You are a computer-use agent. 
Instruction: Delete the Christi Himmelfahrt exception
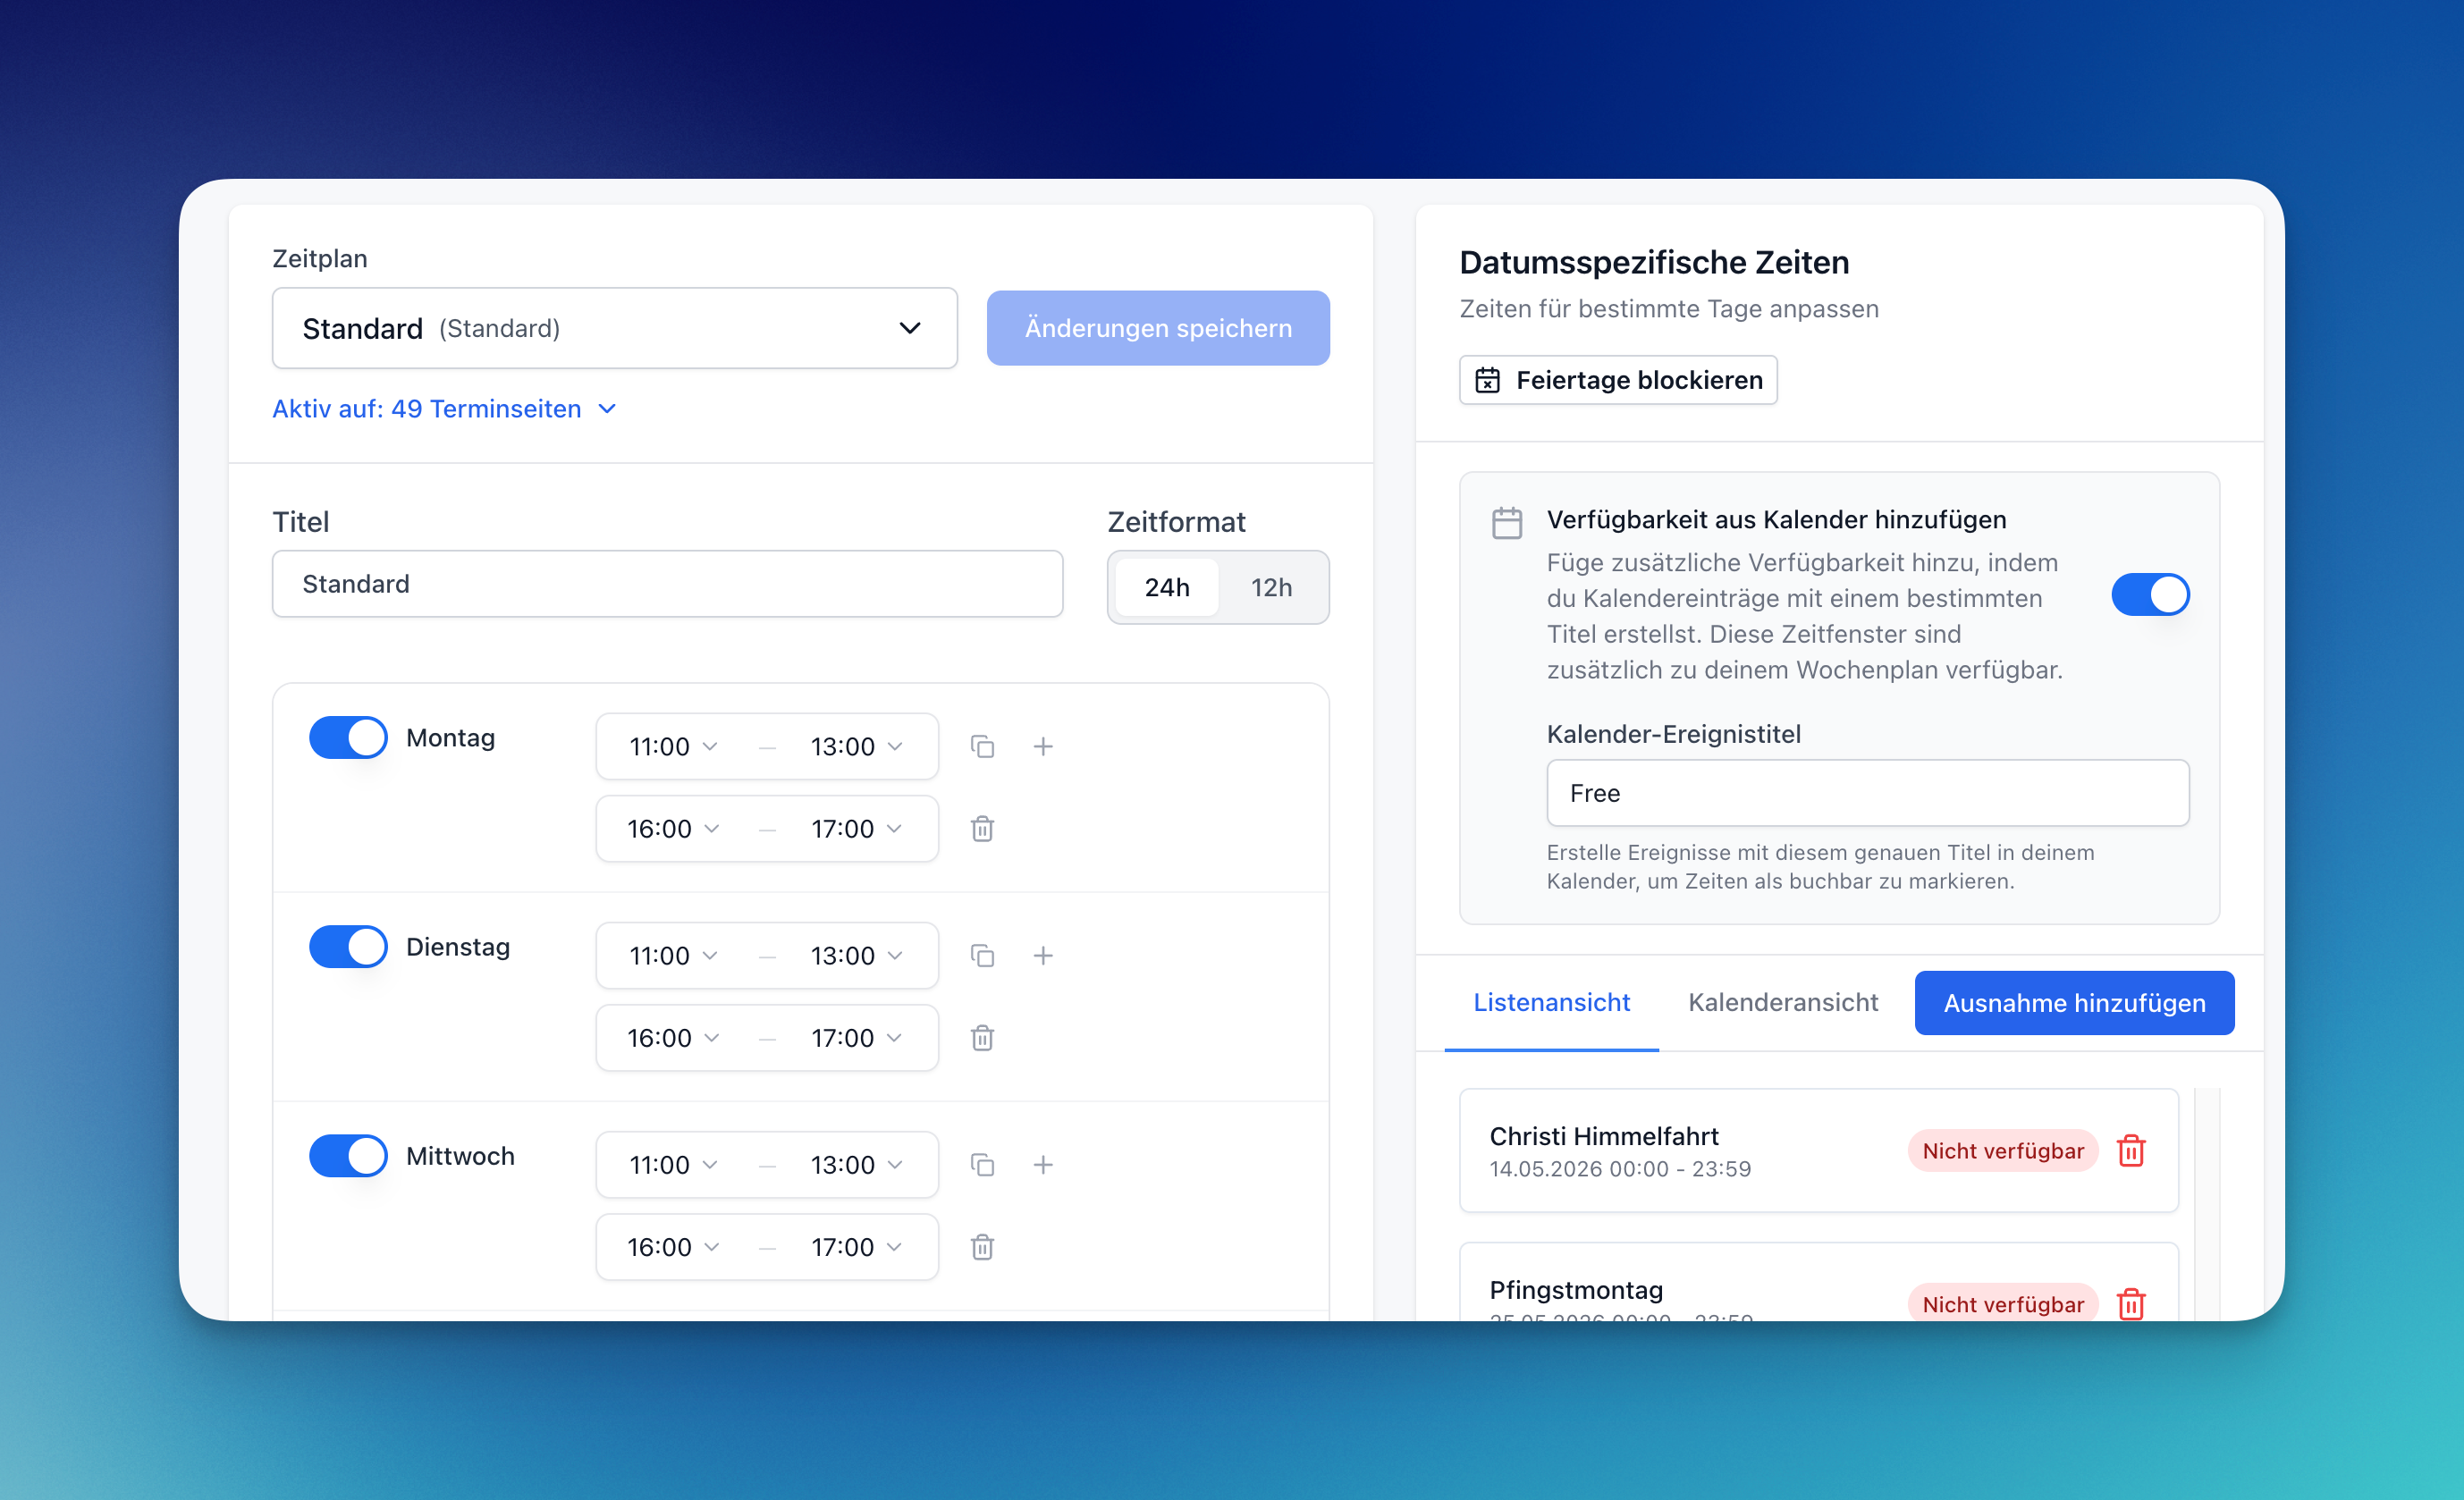click(x=2131, y=1150)
